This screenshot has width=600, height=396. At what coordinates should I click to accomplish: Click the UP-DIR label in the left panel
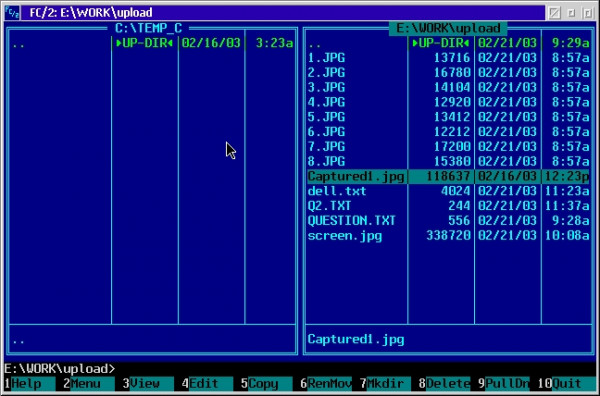click(x=145, y=43)
